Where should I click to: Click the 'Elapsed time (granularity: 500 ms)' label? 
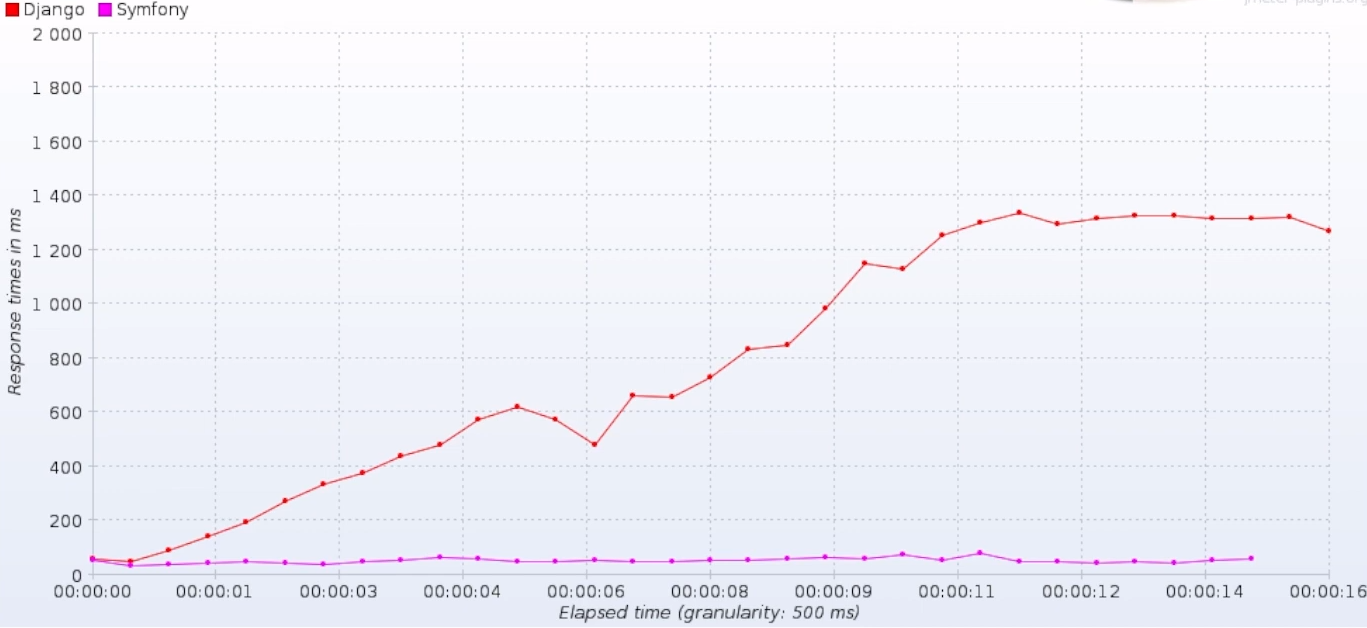coord(709,612)
